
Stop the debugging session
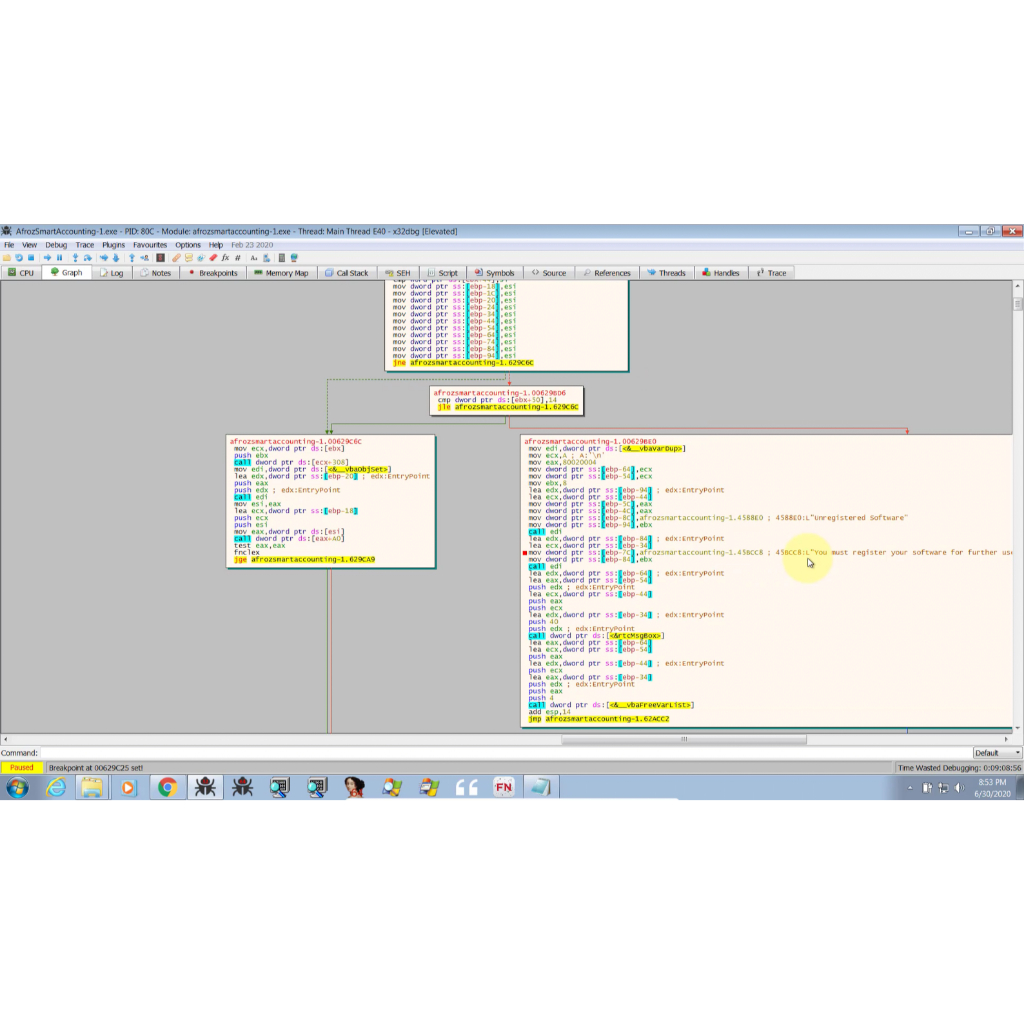[x=31, y=258]
